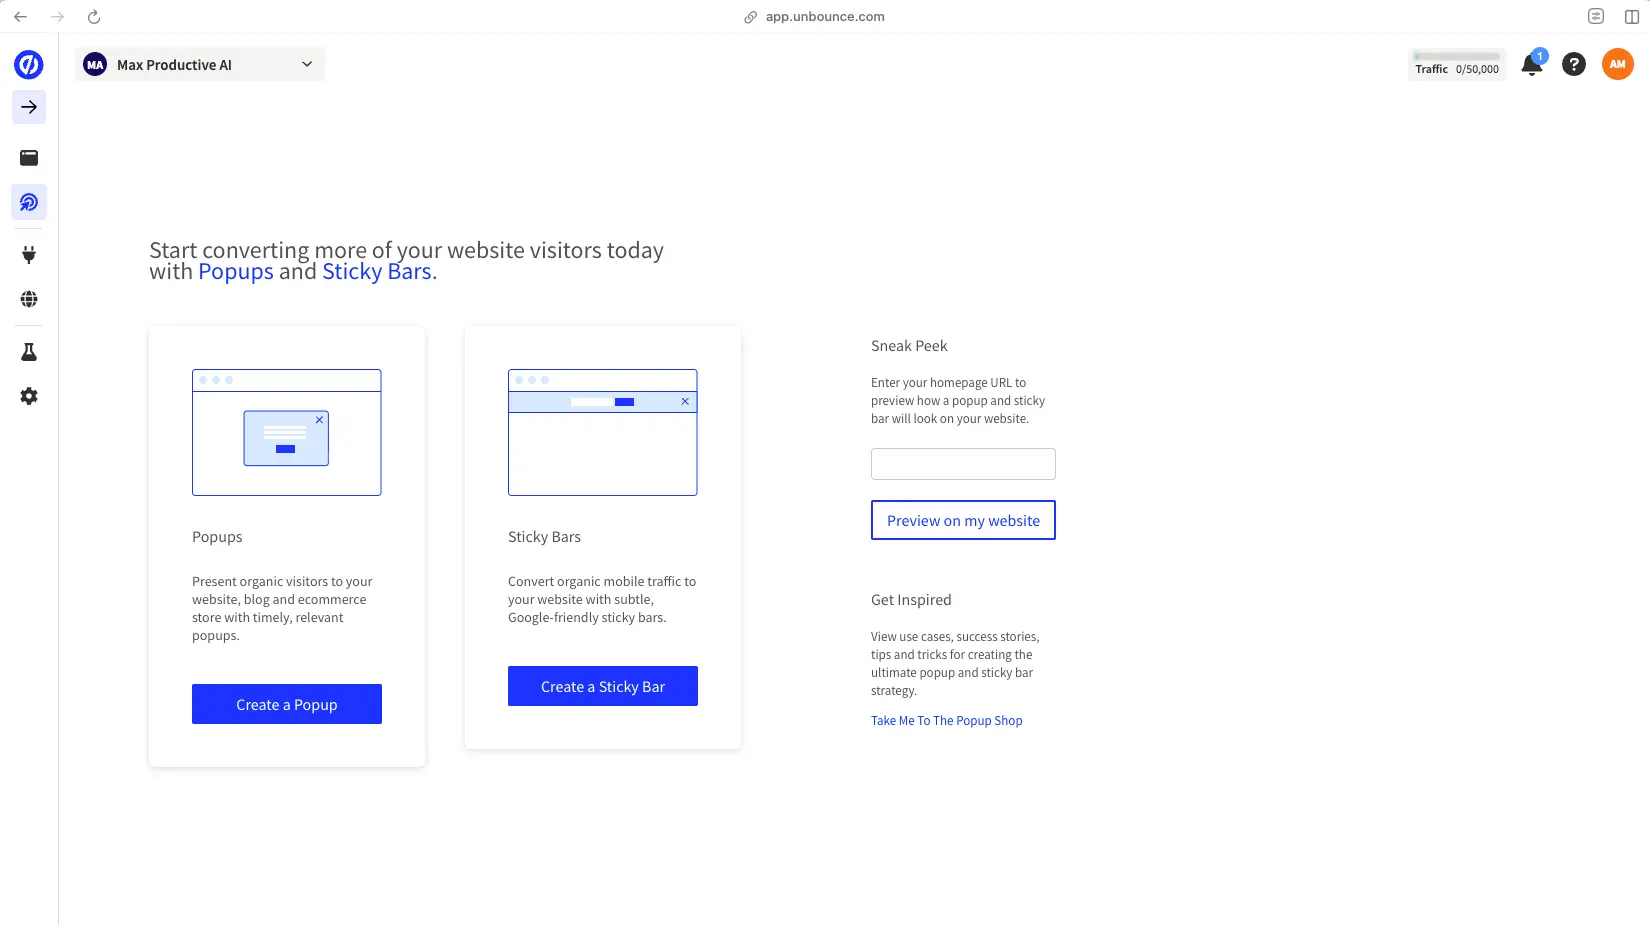
Task: Open the browser sidebar panel toggle
Action: 1630,16
